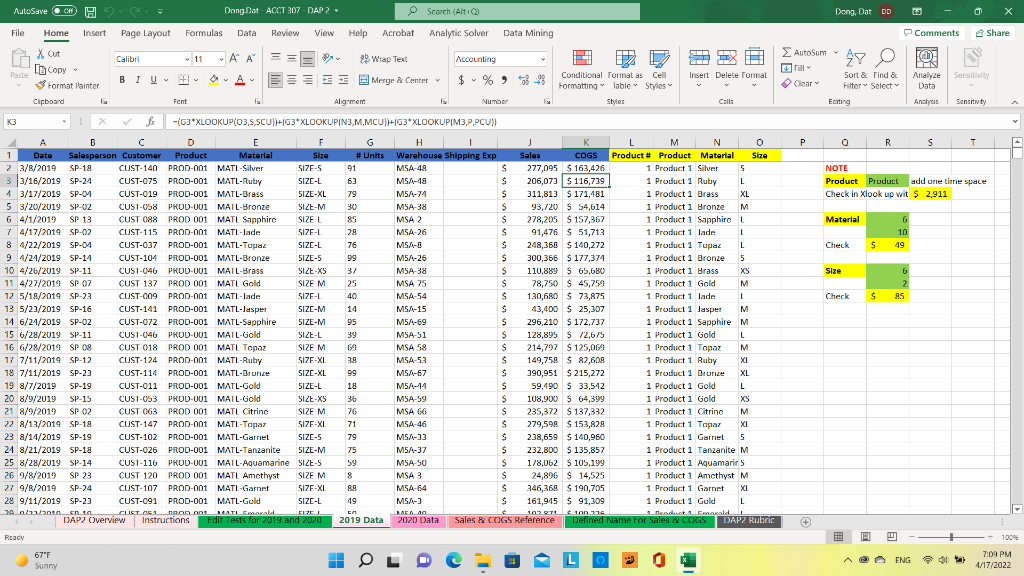Open the Comments pane
This screenshot has width=1024, height=576.
(931, 32)
